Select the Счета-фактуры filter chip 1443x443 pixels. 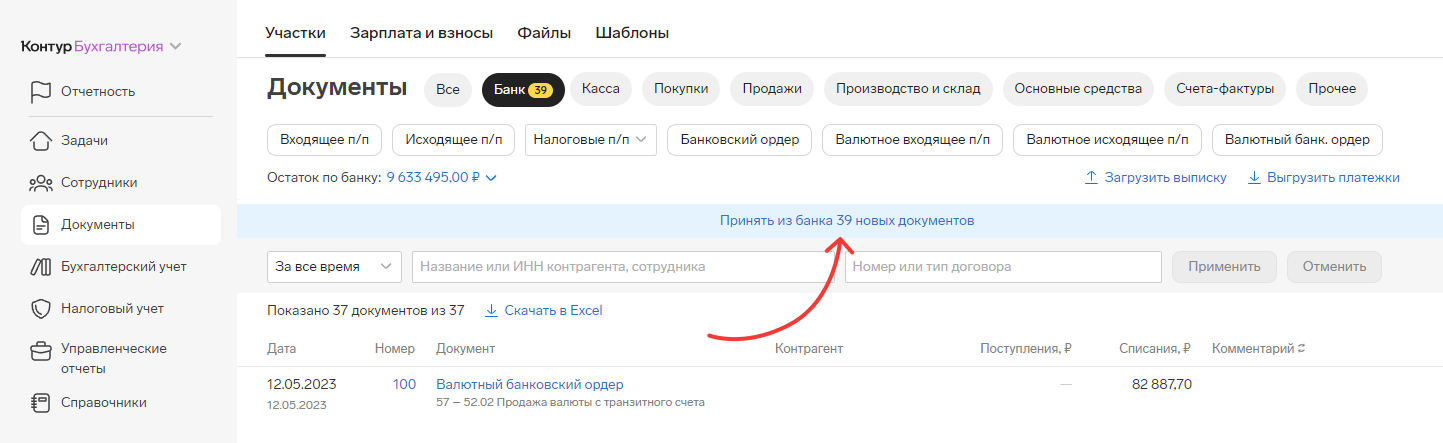(1224, 89)
